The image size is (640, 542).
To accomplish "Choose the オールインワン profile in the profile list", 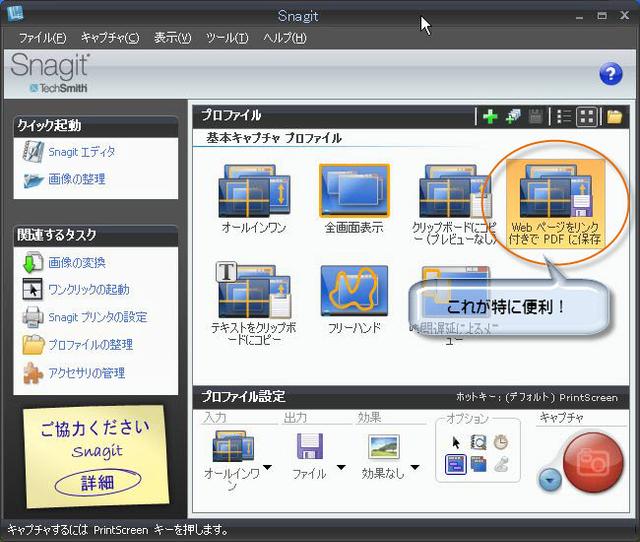I will click(254, 198).
